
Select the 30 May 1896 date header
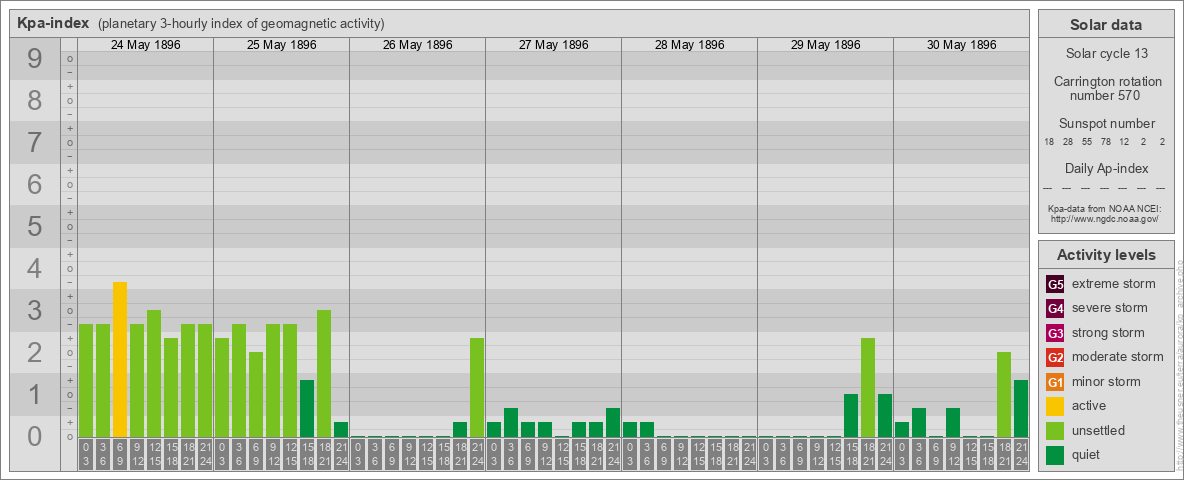pos(961,45)
